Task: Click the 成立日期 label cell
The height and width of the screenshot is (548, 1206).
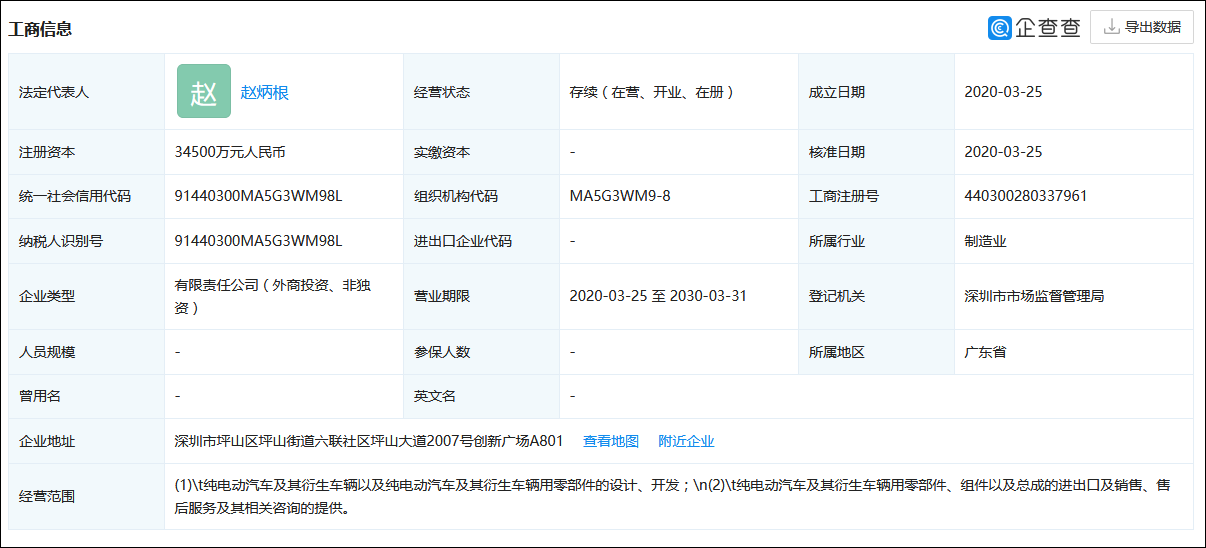Action: click(x=876, y=92)
